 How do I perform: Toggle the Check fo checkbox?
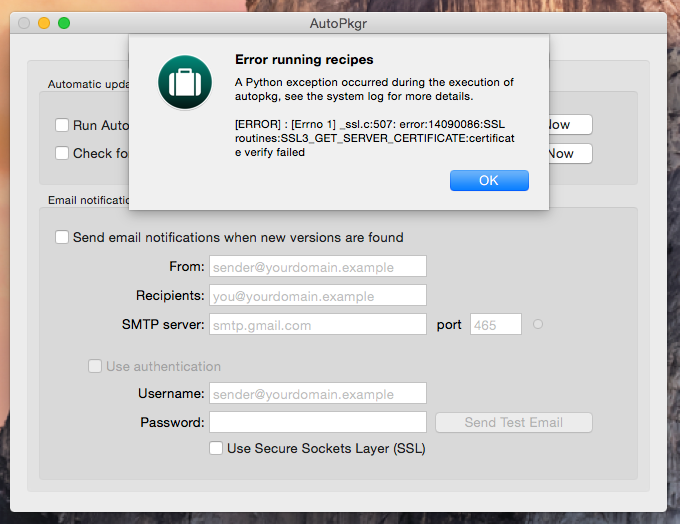[62, 153]
